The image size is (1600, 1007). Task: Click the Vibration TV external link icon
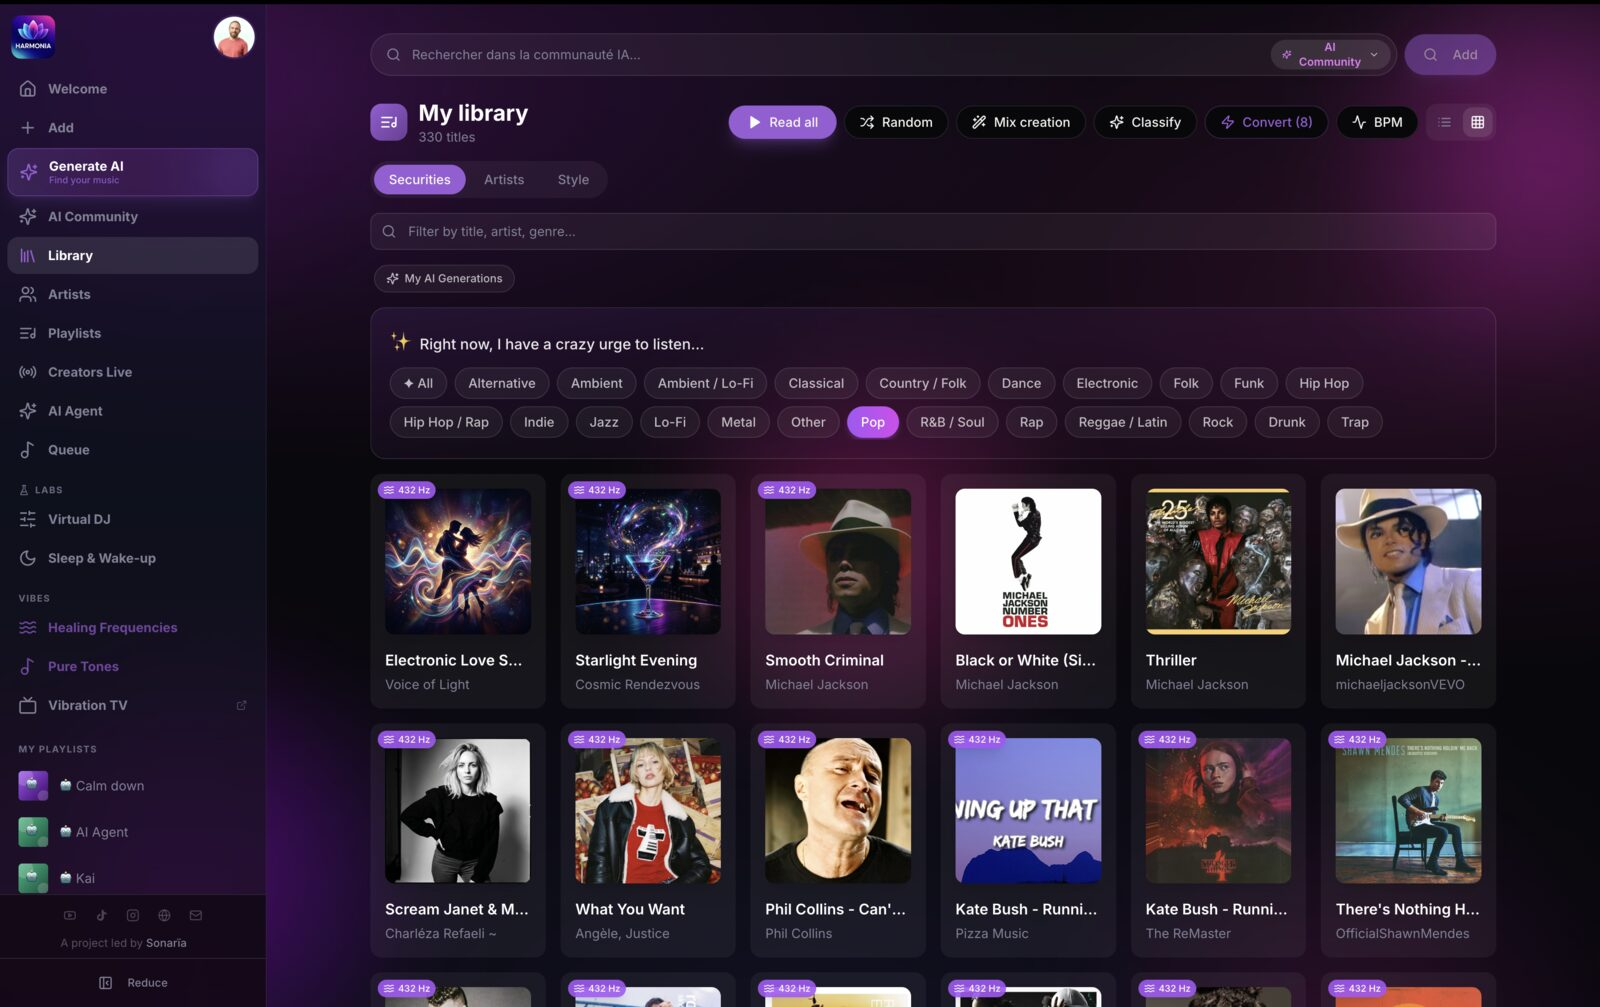tap(241, 706)
